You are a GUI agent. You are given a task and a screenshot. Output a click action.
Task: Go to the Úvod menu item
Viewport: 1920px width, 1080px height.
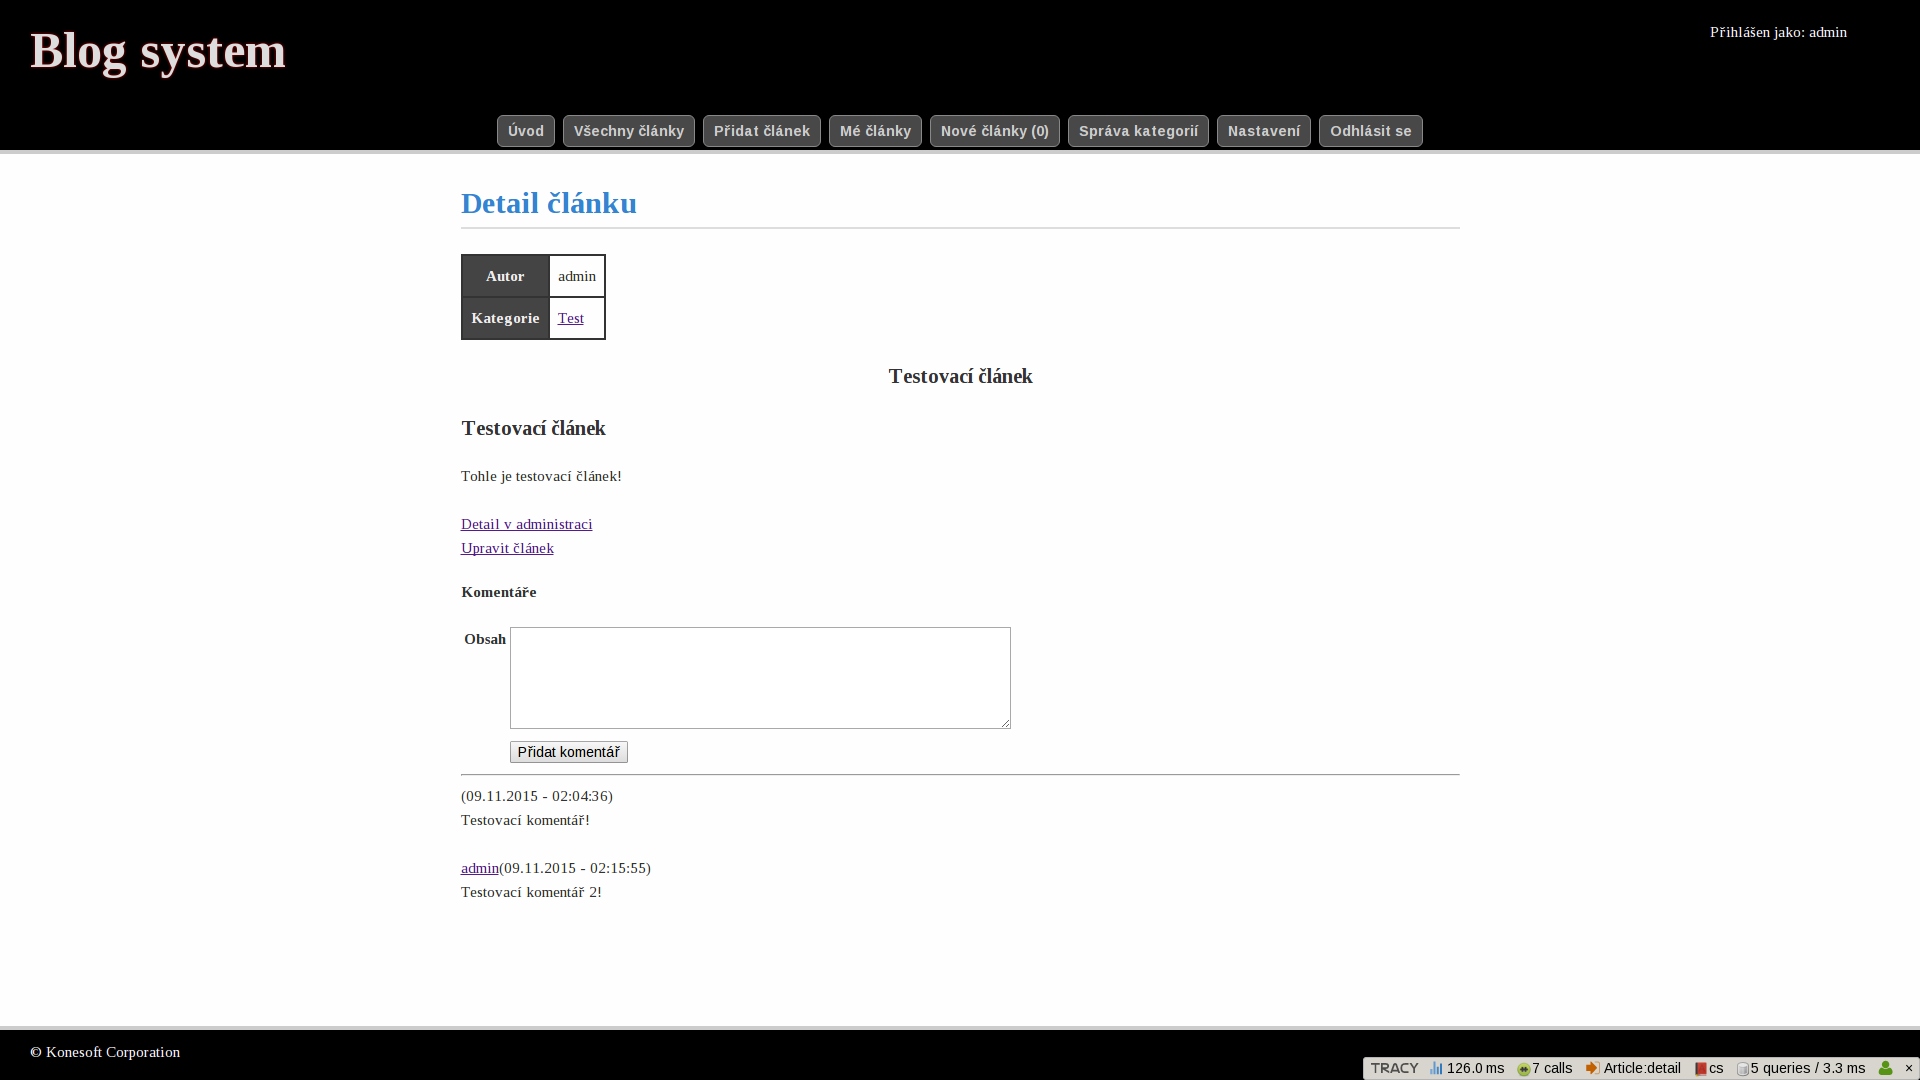click(x=525, y=131)
